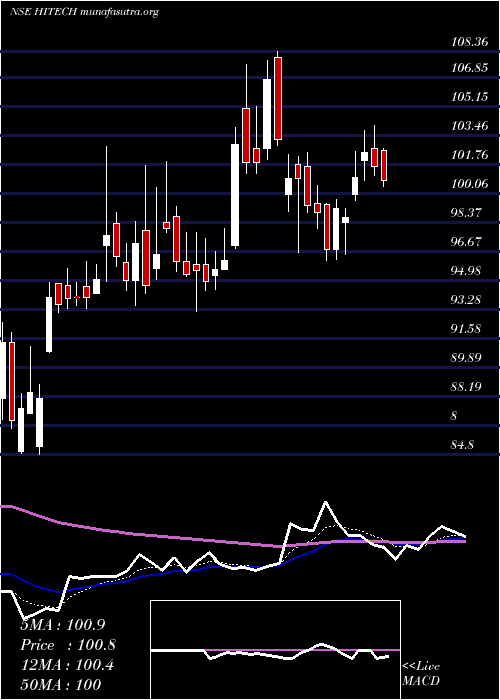Viewport: 500px width, 700px height.
Task: Select the 94.98 axis label
Action: tap(467, 271)
